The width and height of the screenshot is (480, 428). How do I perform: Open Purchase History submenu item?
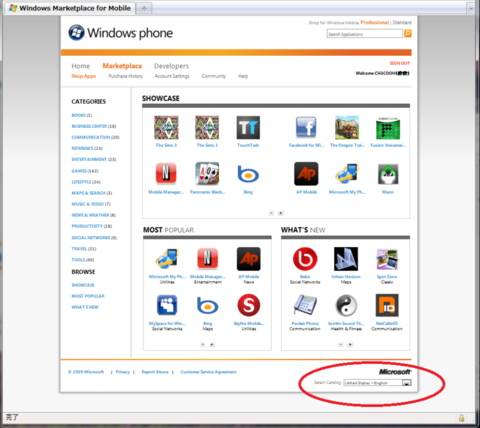125,76
